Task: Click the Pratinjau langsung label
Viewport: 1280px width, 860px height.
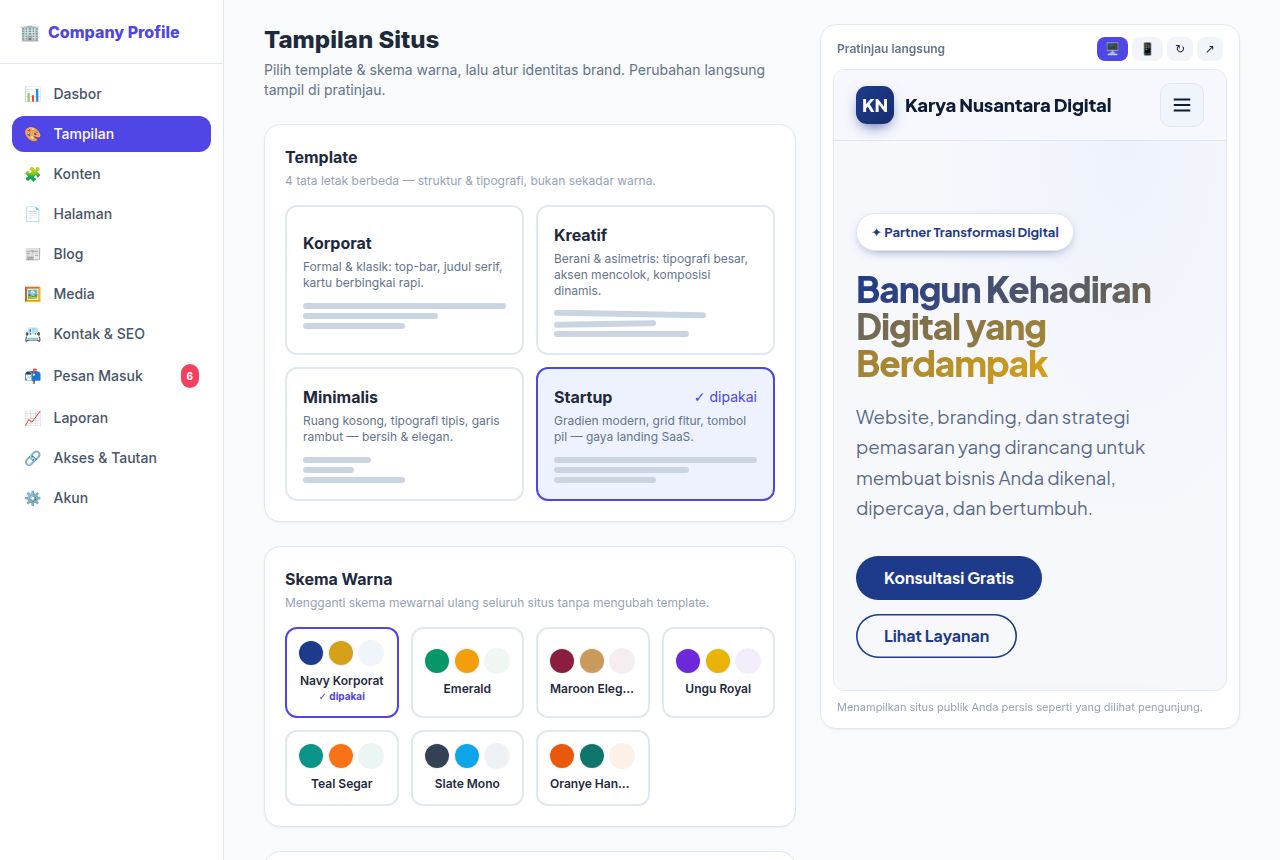Action: pyautogui.click(x=890, y=49)
